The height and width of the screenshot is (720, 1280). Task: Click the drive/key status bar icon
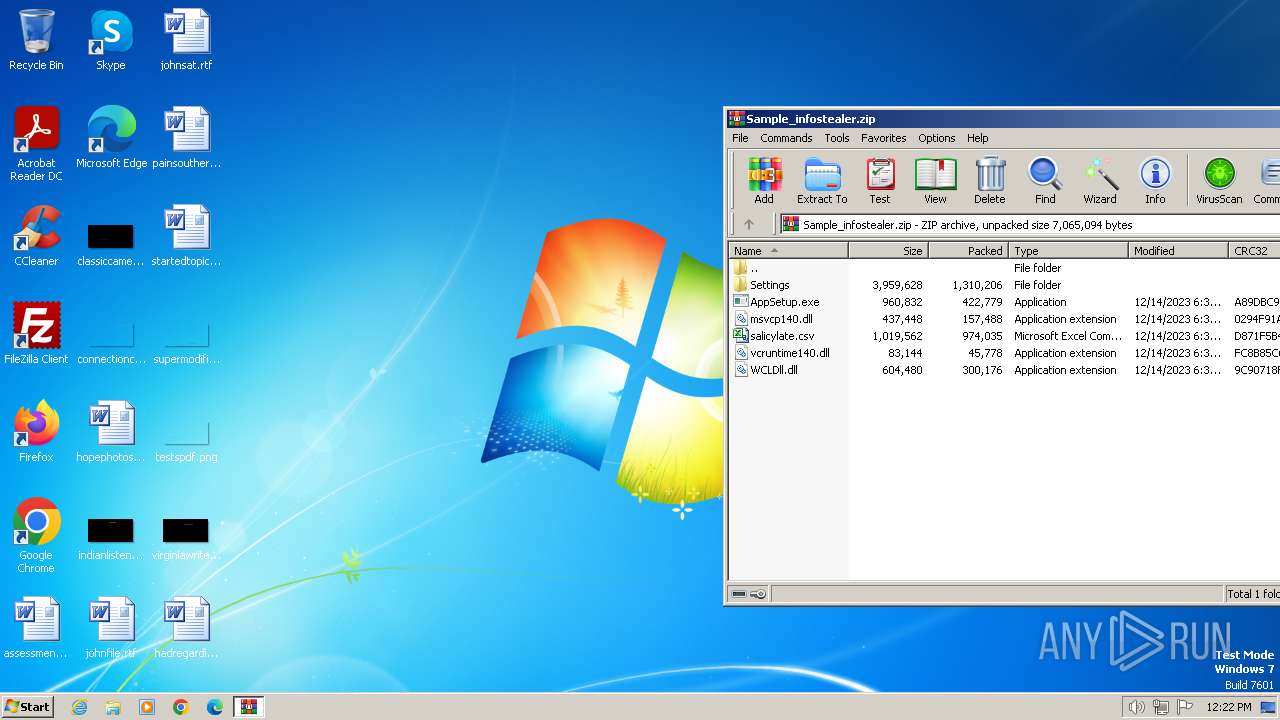[x=748, y=594]
